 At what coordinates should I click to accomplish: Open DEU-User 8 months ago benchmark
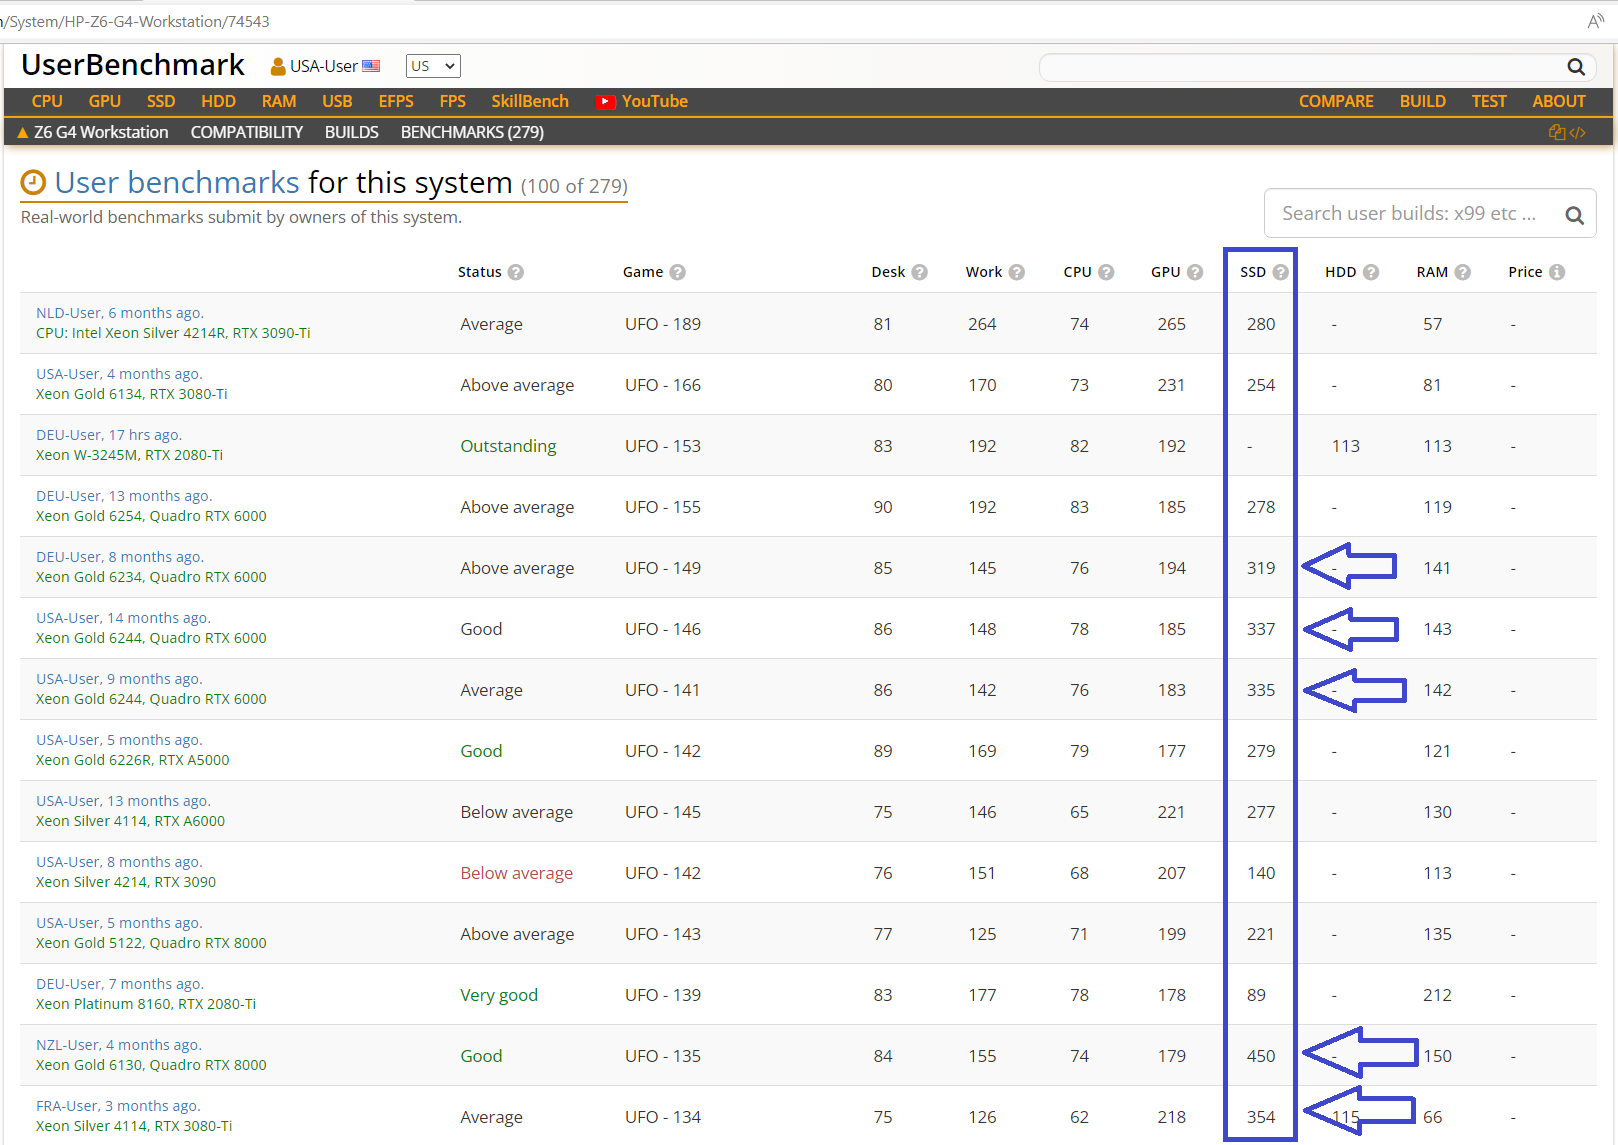click(x=120, y=557)
